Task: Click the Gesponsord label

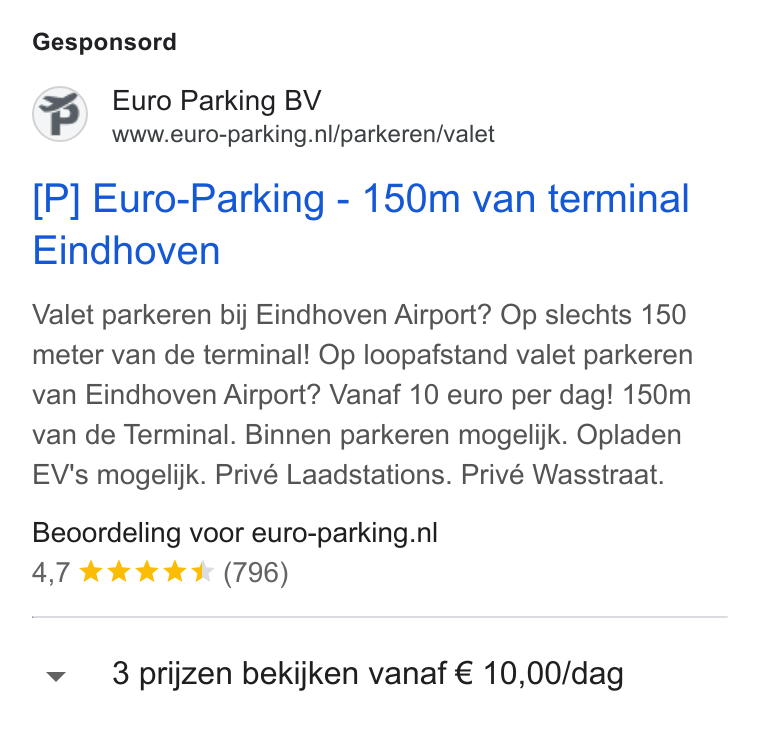Action: pos(104,42)
